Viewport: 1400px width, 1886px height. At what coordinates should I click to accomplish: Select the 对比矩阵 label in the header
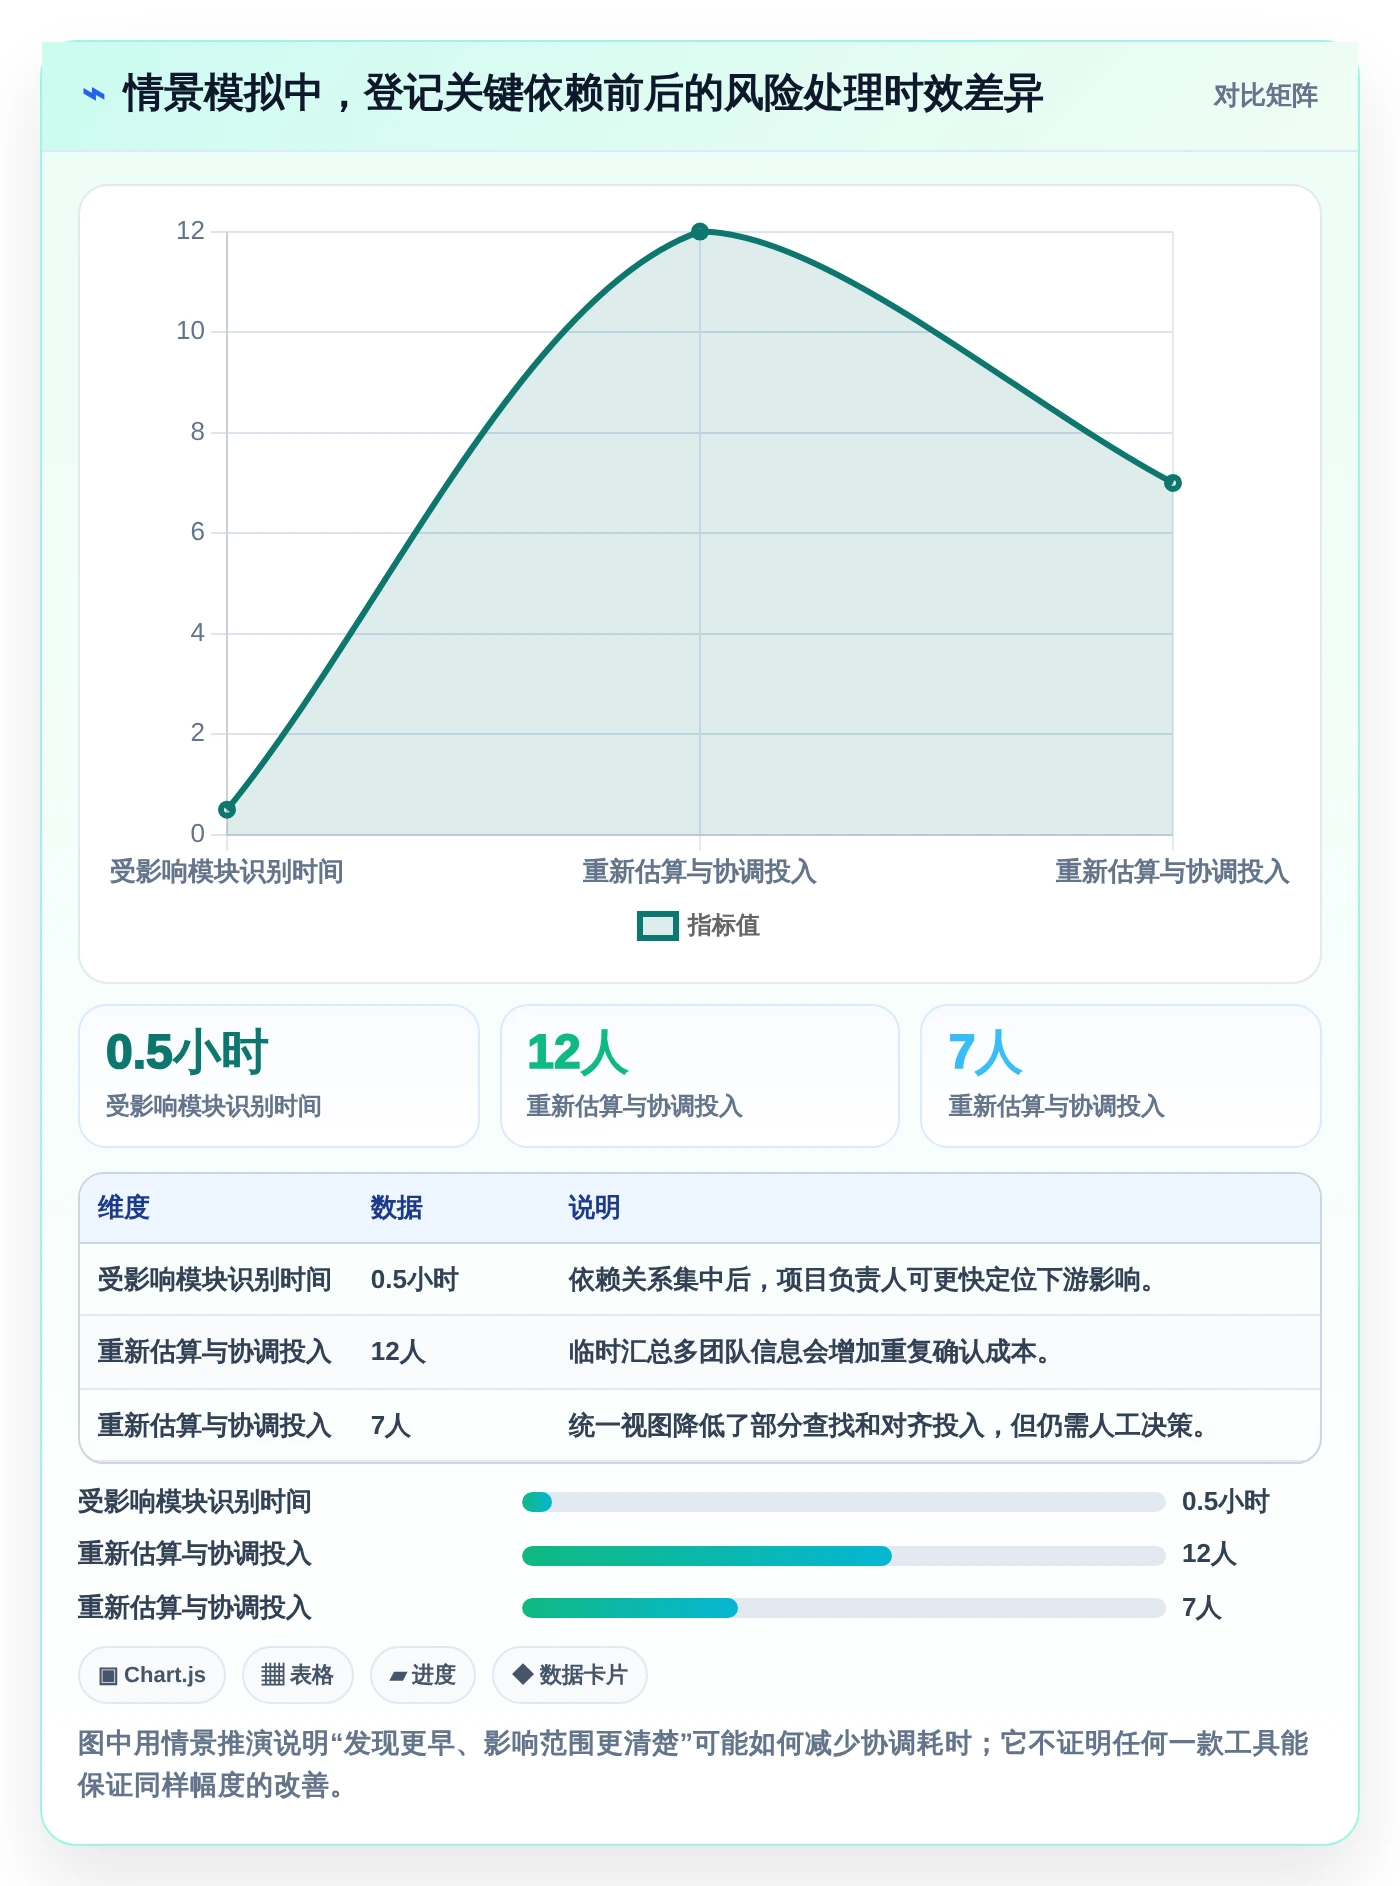(1265, 95)
